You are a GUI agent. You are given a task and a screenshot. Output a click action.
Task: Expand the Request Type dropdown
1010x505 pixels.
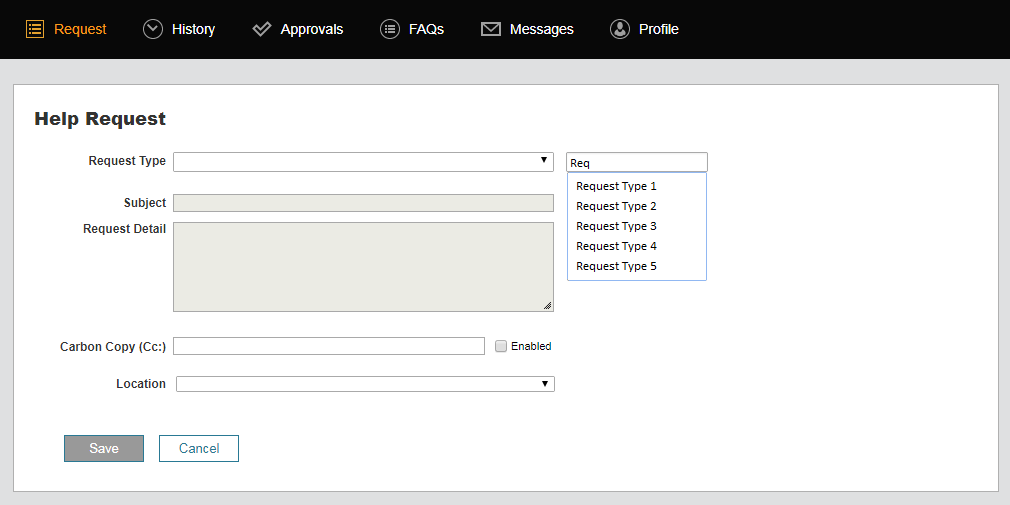pos(363,162)
